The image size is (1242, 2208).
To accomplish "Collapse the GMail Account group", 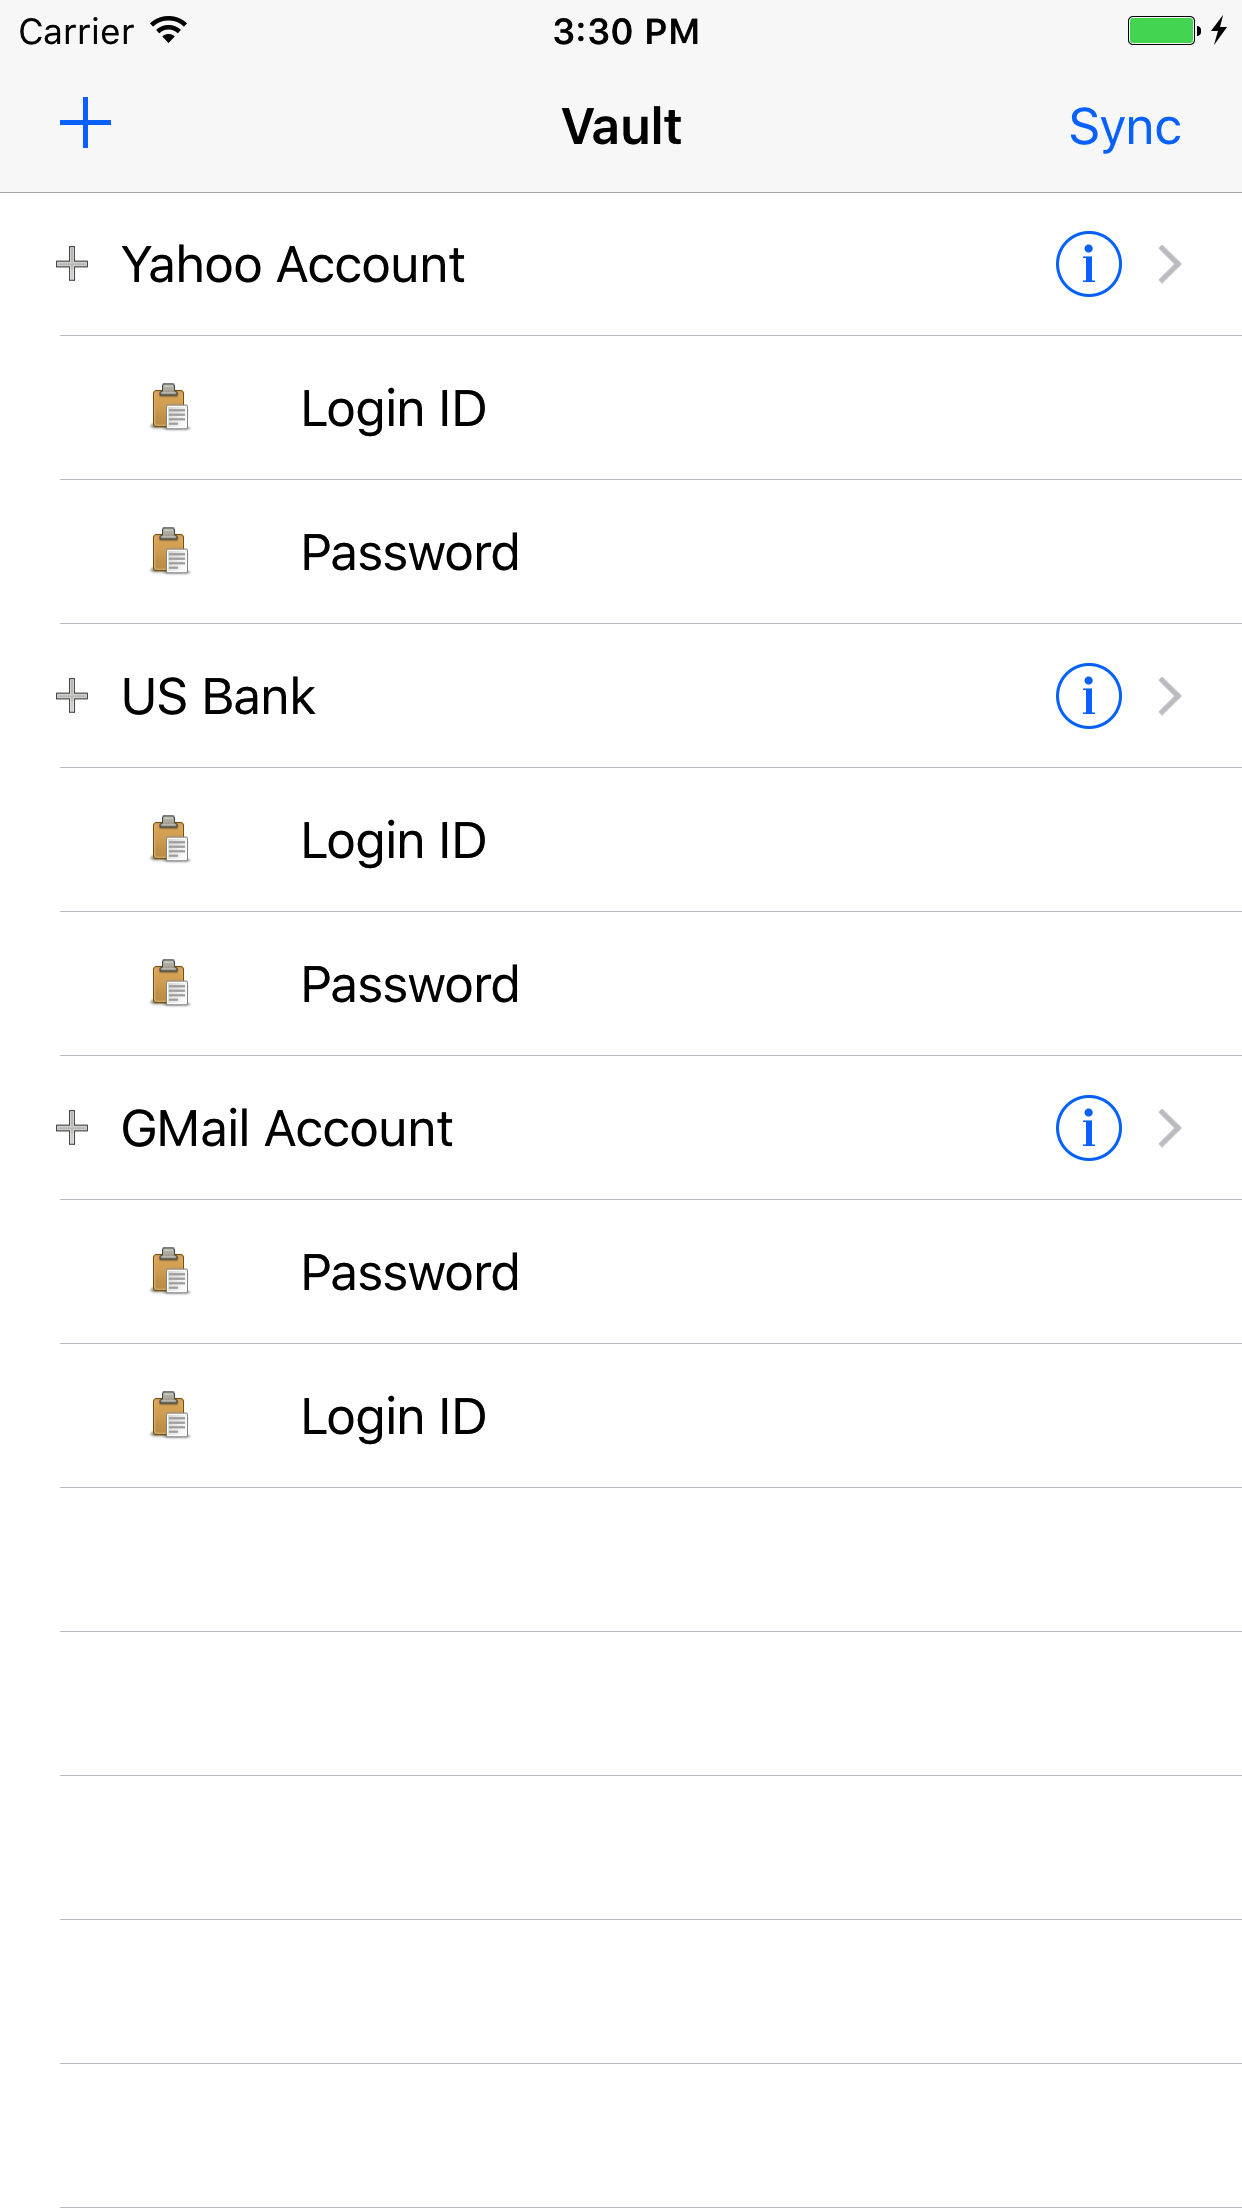I will point(72,1129).
